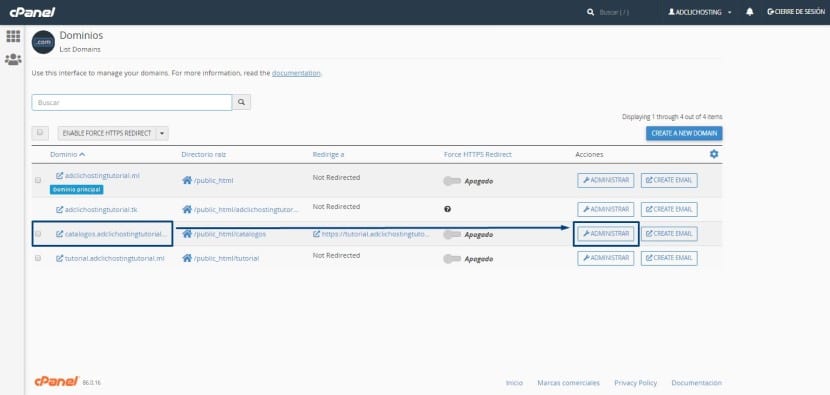Image resolution: width=830 pixels, height=395 pixels.
Task: Click Documentación footer link
Action: [697, 382]
